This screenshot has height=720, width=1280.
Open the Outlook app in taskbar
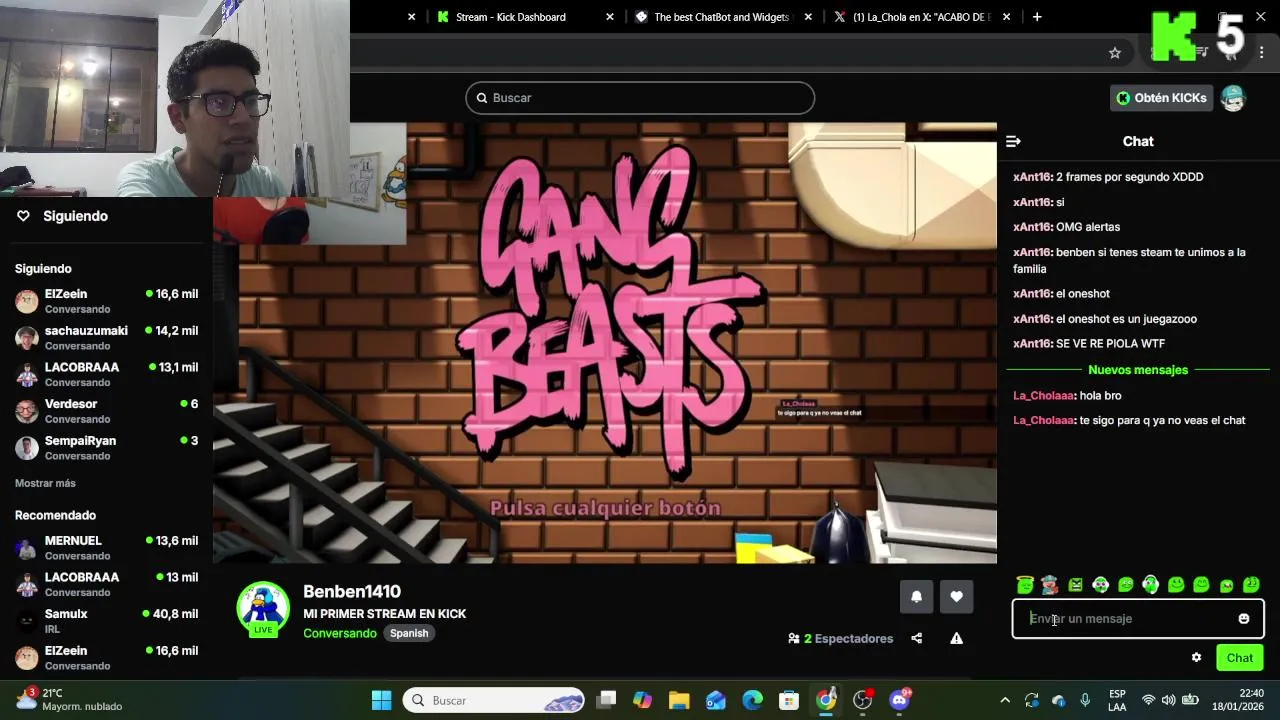pos(716,700)
